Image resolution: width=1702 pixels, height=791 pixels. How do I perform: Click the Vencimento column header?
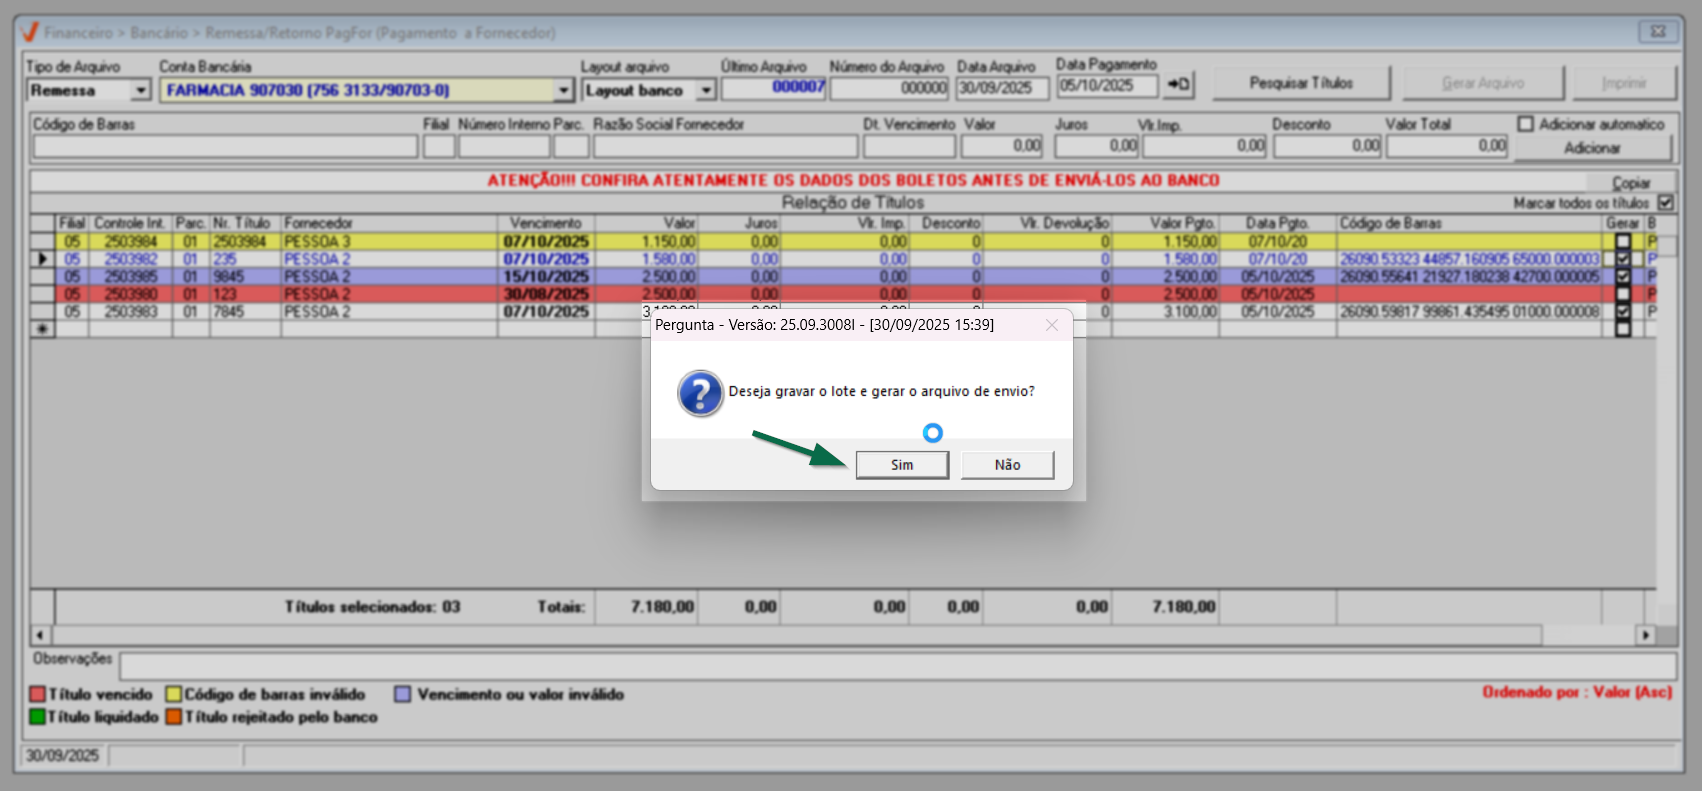tap(545, 223)
